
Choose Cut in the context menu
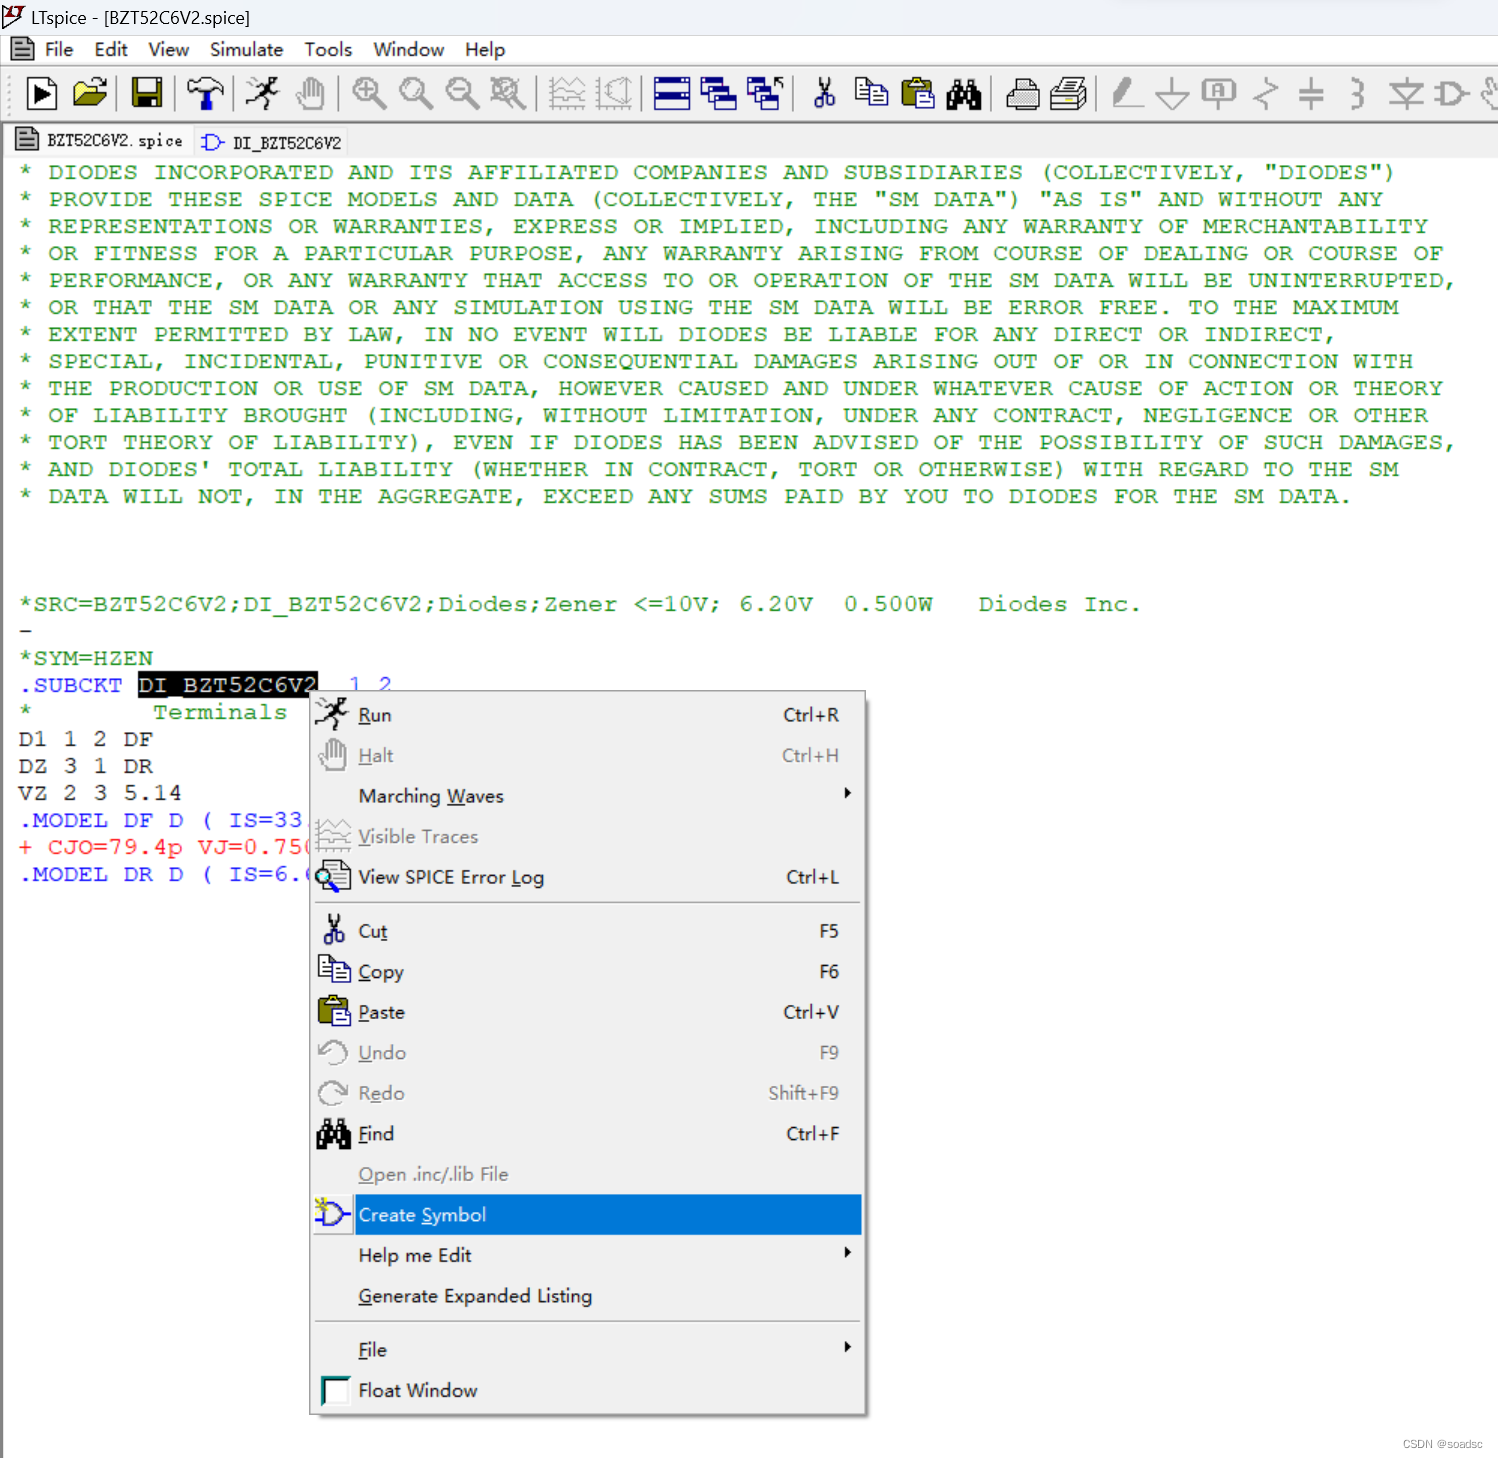(x=587, y=931)
